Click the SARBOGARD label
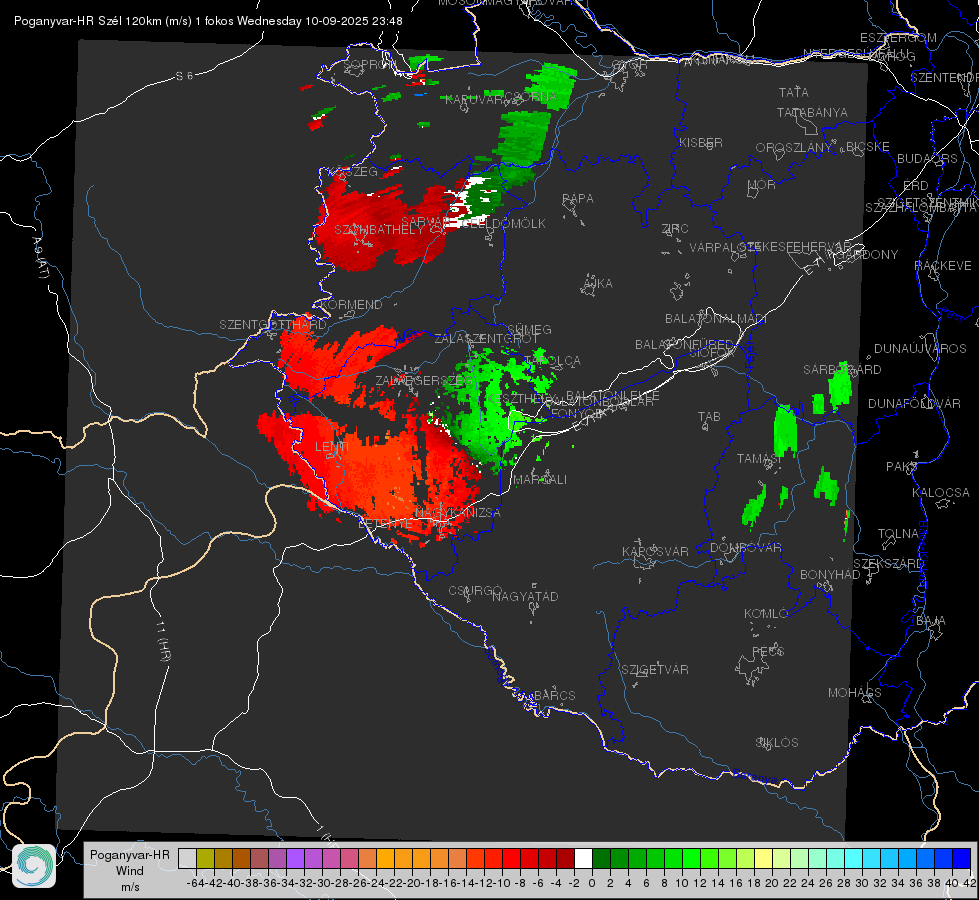 (842, 370)
